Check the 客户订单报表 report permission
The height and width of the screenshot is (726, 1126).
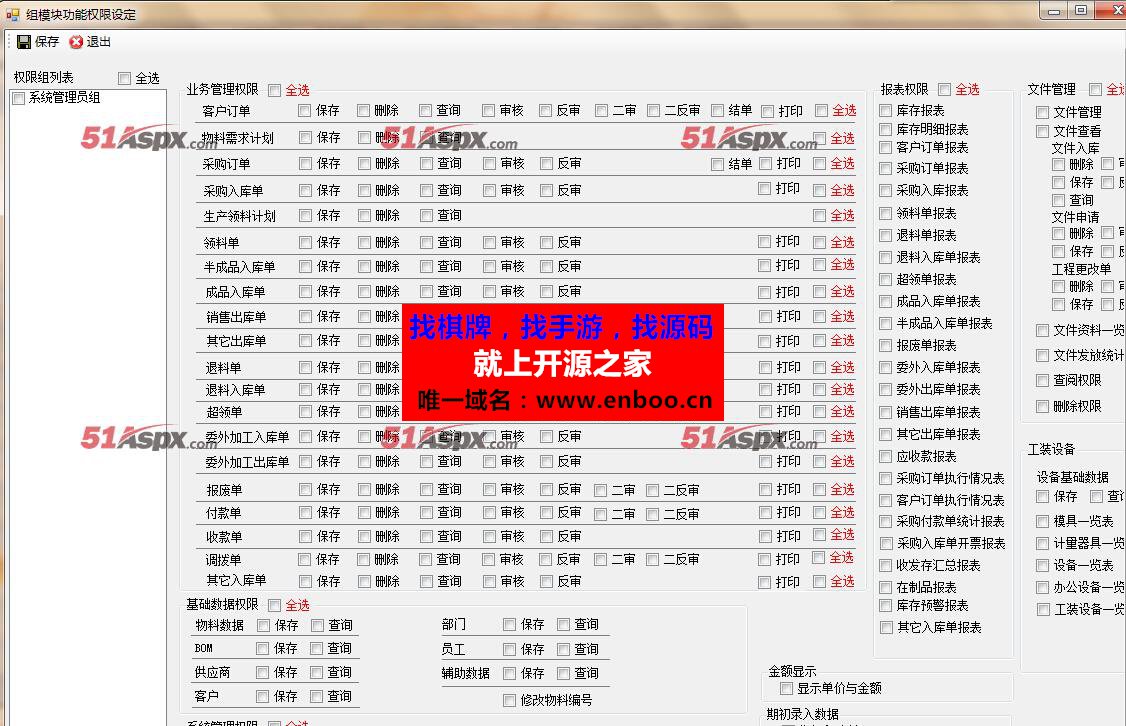(x=886, y=147)
